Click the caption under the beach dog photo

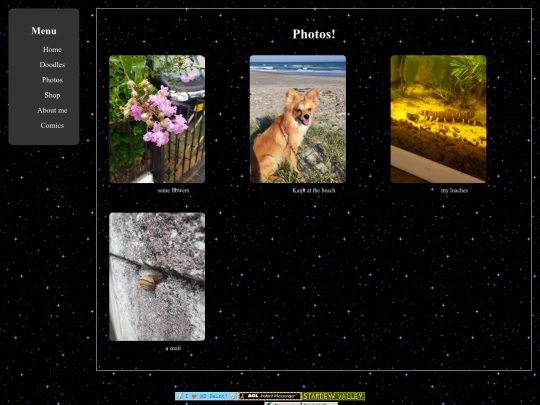point(314,190)
